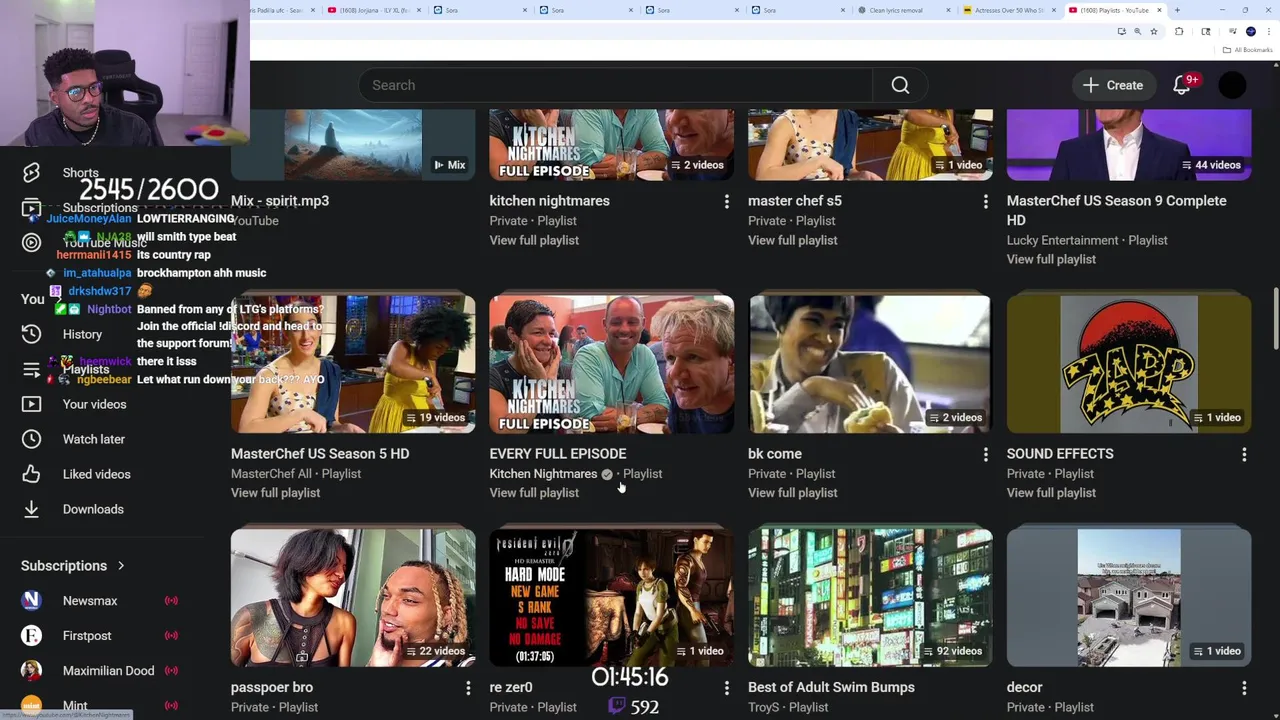The width and height of the screenshot is (1280, 720).
Task: Click the Best of Adult Swim Bumps title
Action: (831, 688)
